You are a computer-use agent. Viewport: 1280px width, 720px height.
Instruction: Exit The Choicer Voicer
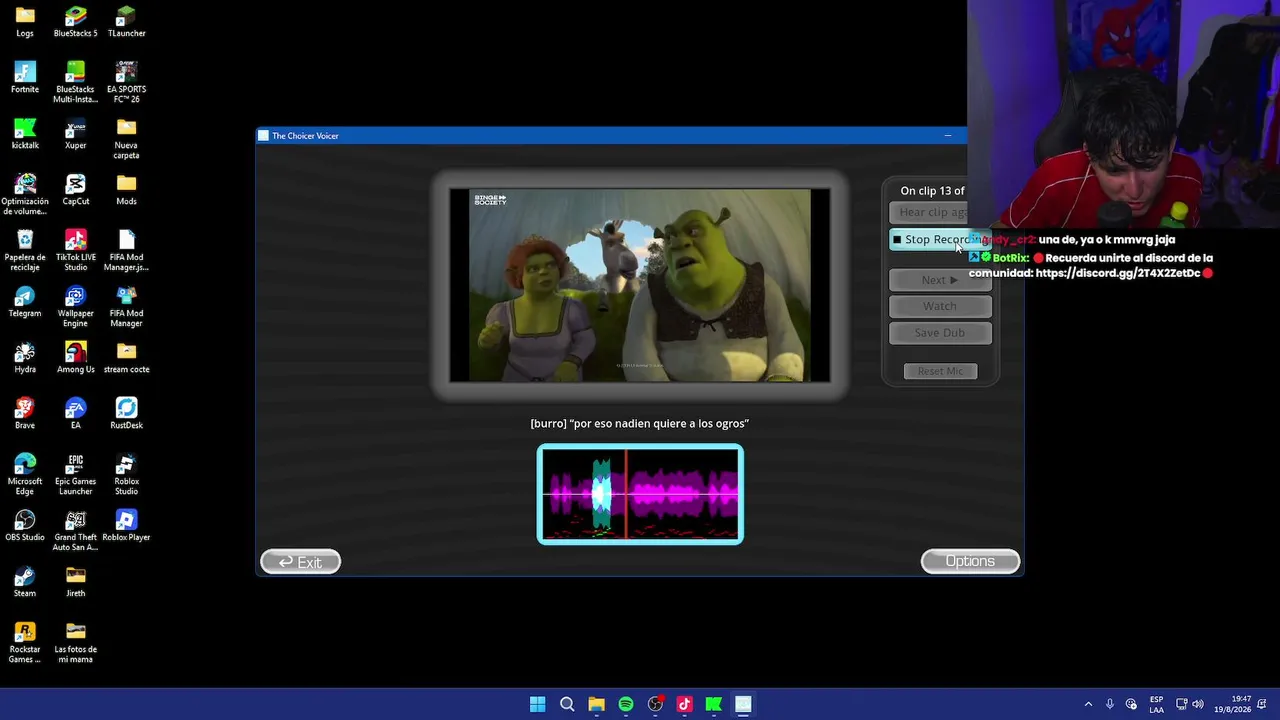300,562
